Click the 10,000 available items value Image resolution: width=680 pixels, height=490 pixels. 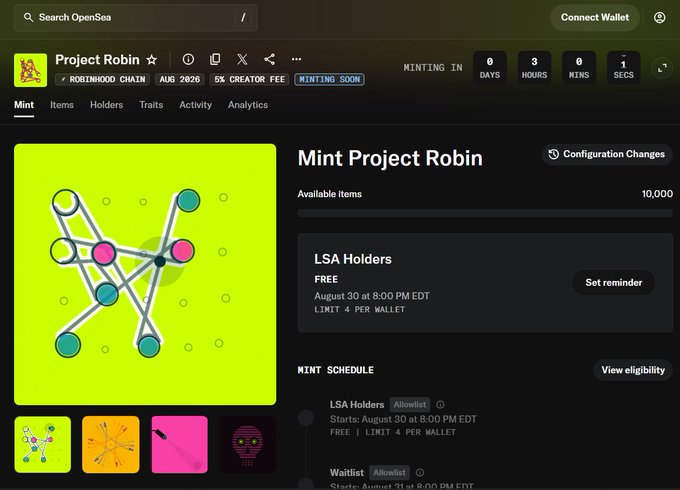tap(657, 194)
